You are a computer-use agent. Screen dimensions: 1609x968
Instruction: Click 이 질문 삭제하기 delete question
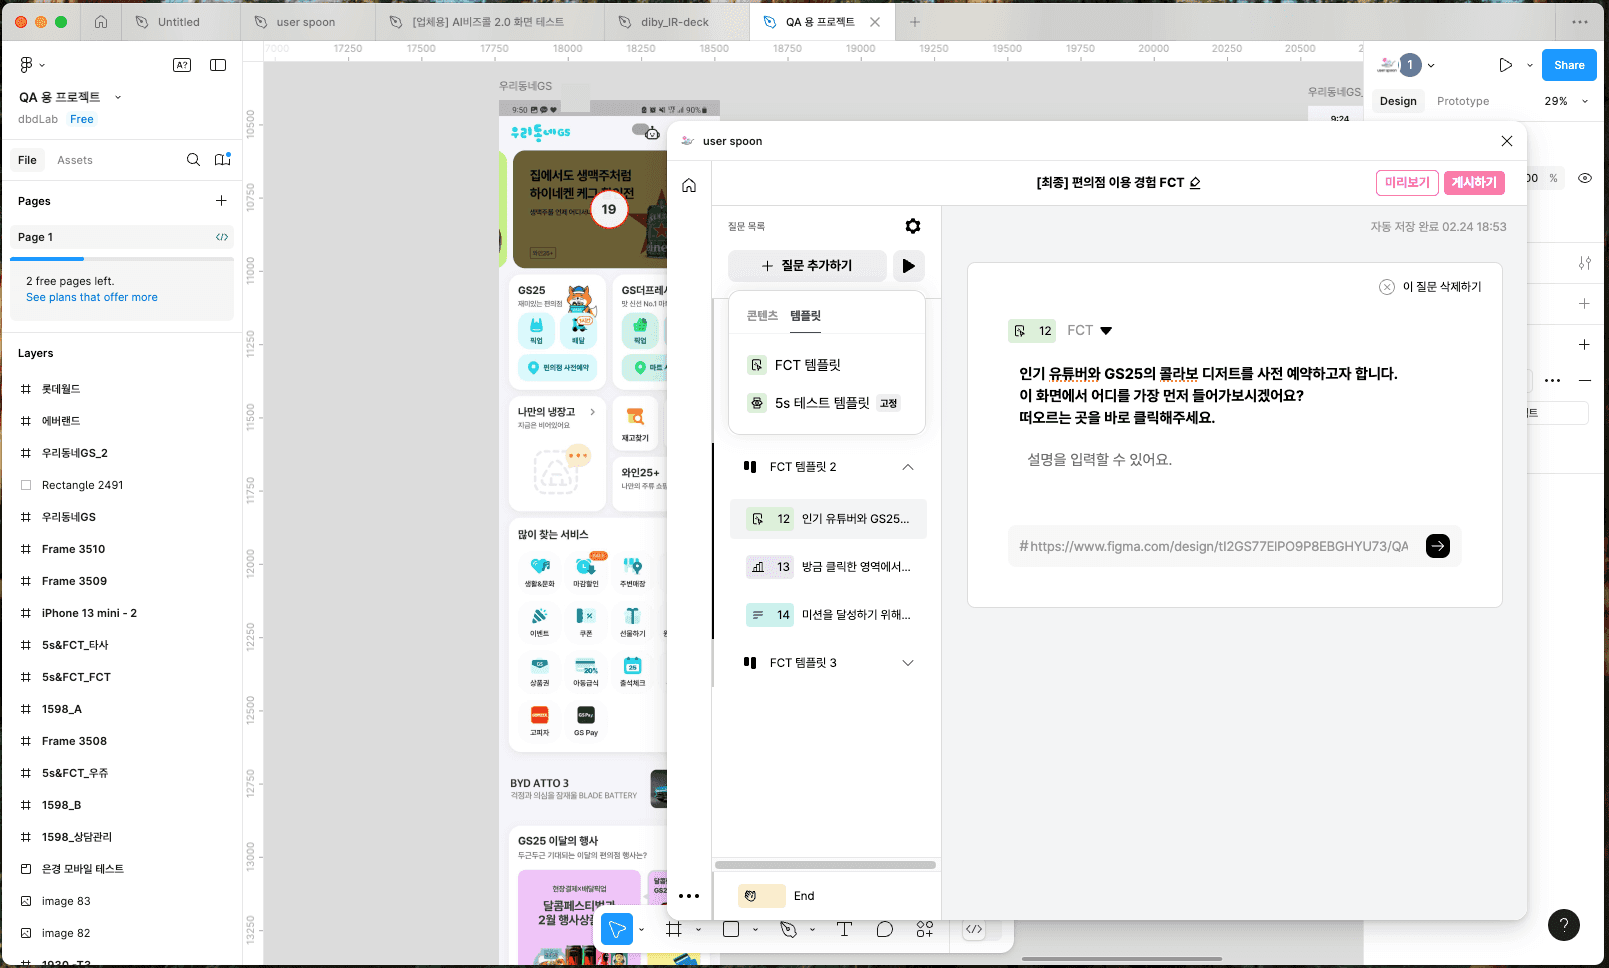click(1430, 287)
